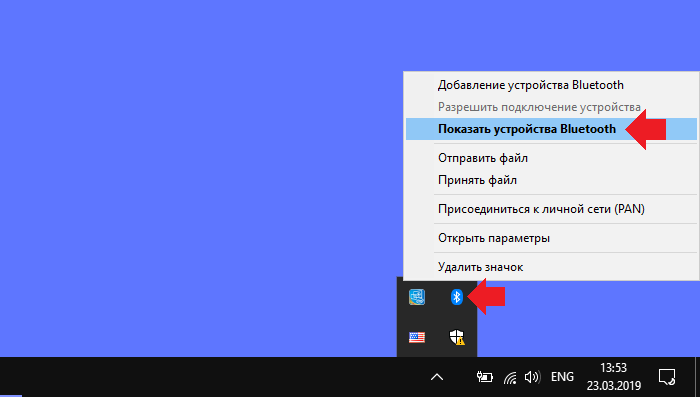
Task: Switch the ENG input language indicator
Action: pyautogui.click(x=562, y=377)
